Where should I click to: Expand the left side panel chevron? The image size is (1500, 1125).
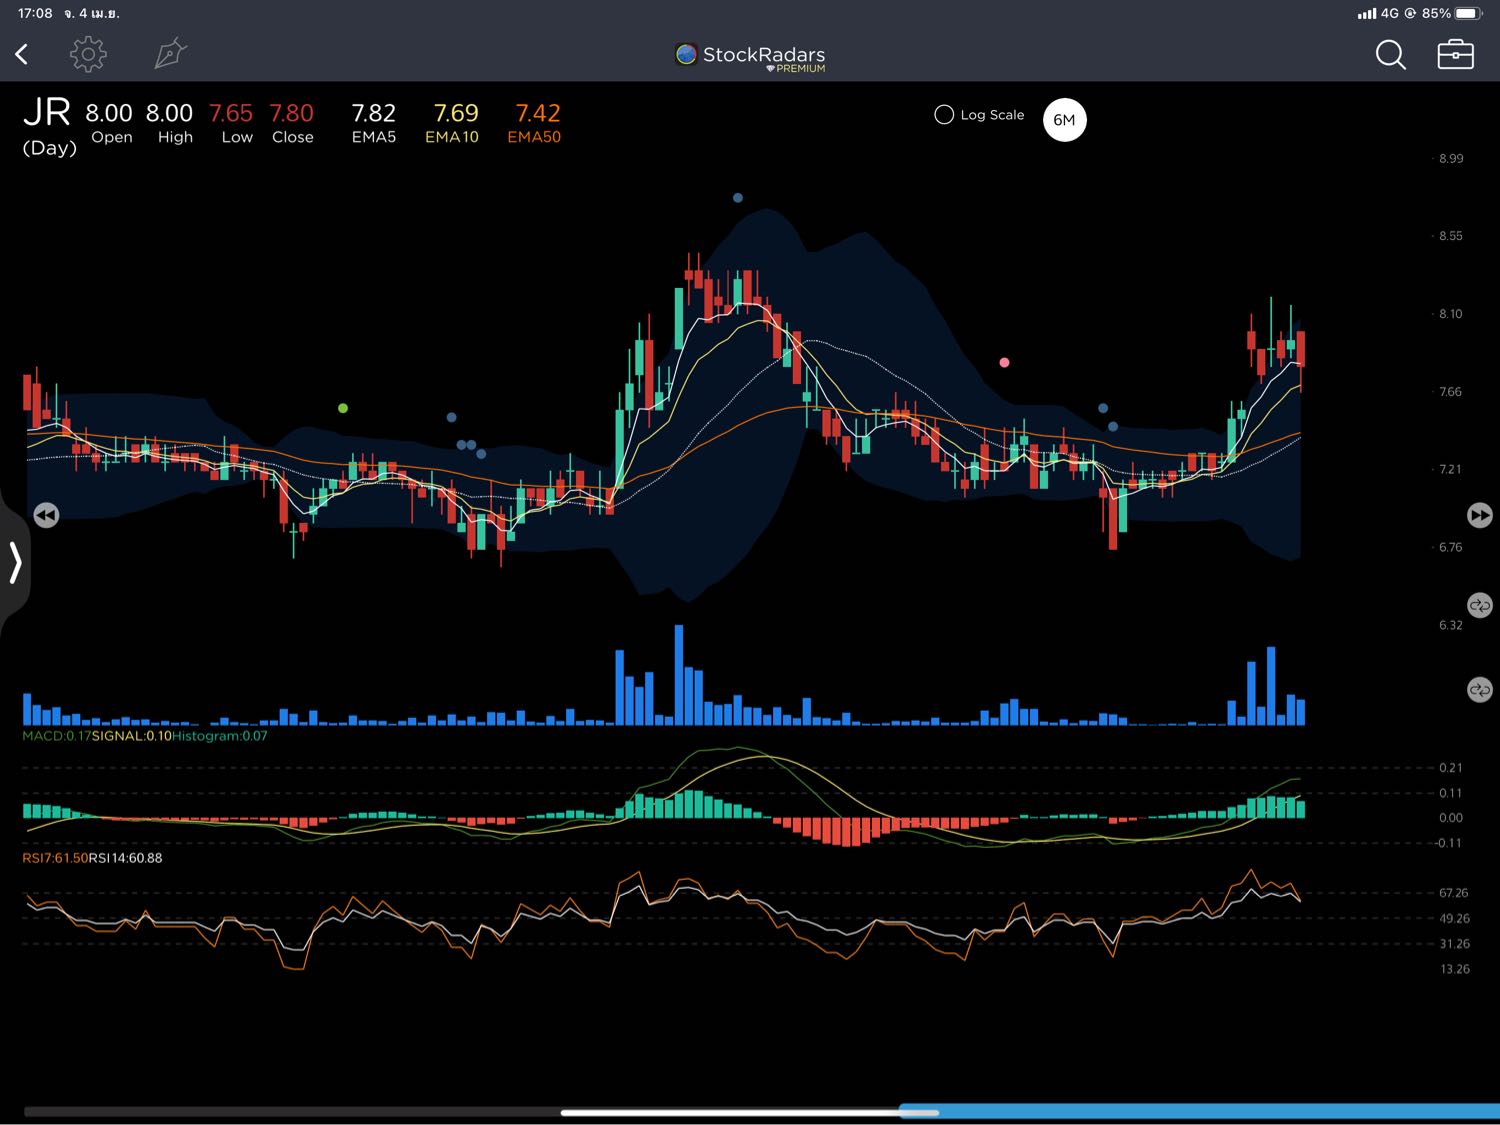pos(15,562)
